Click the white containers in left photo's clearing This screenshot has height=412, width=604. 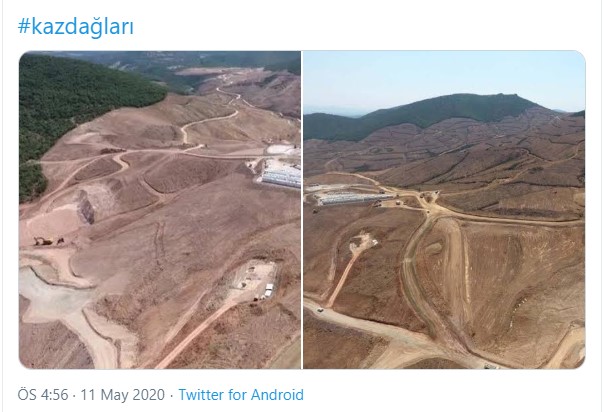[x=268, y=291]
